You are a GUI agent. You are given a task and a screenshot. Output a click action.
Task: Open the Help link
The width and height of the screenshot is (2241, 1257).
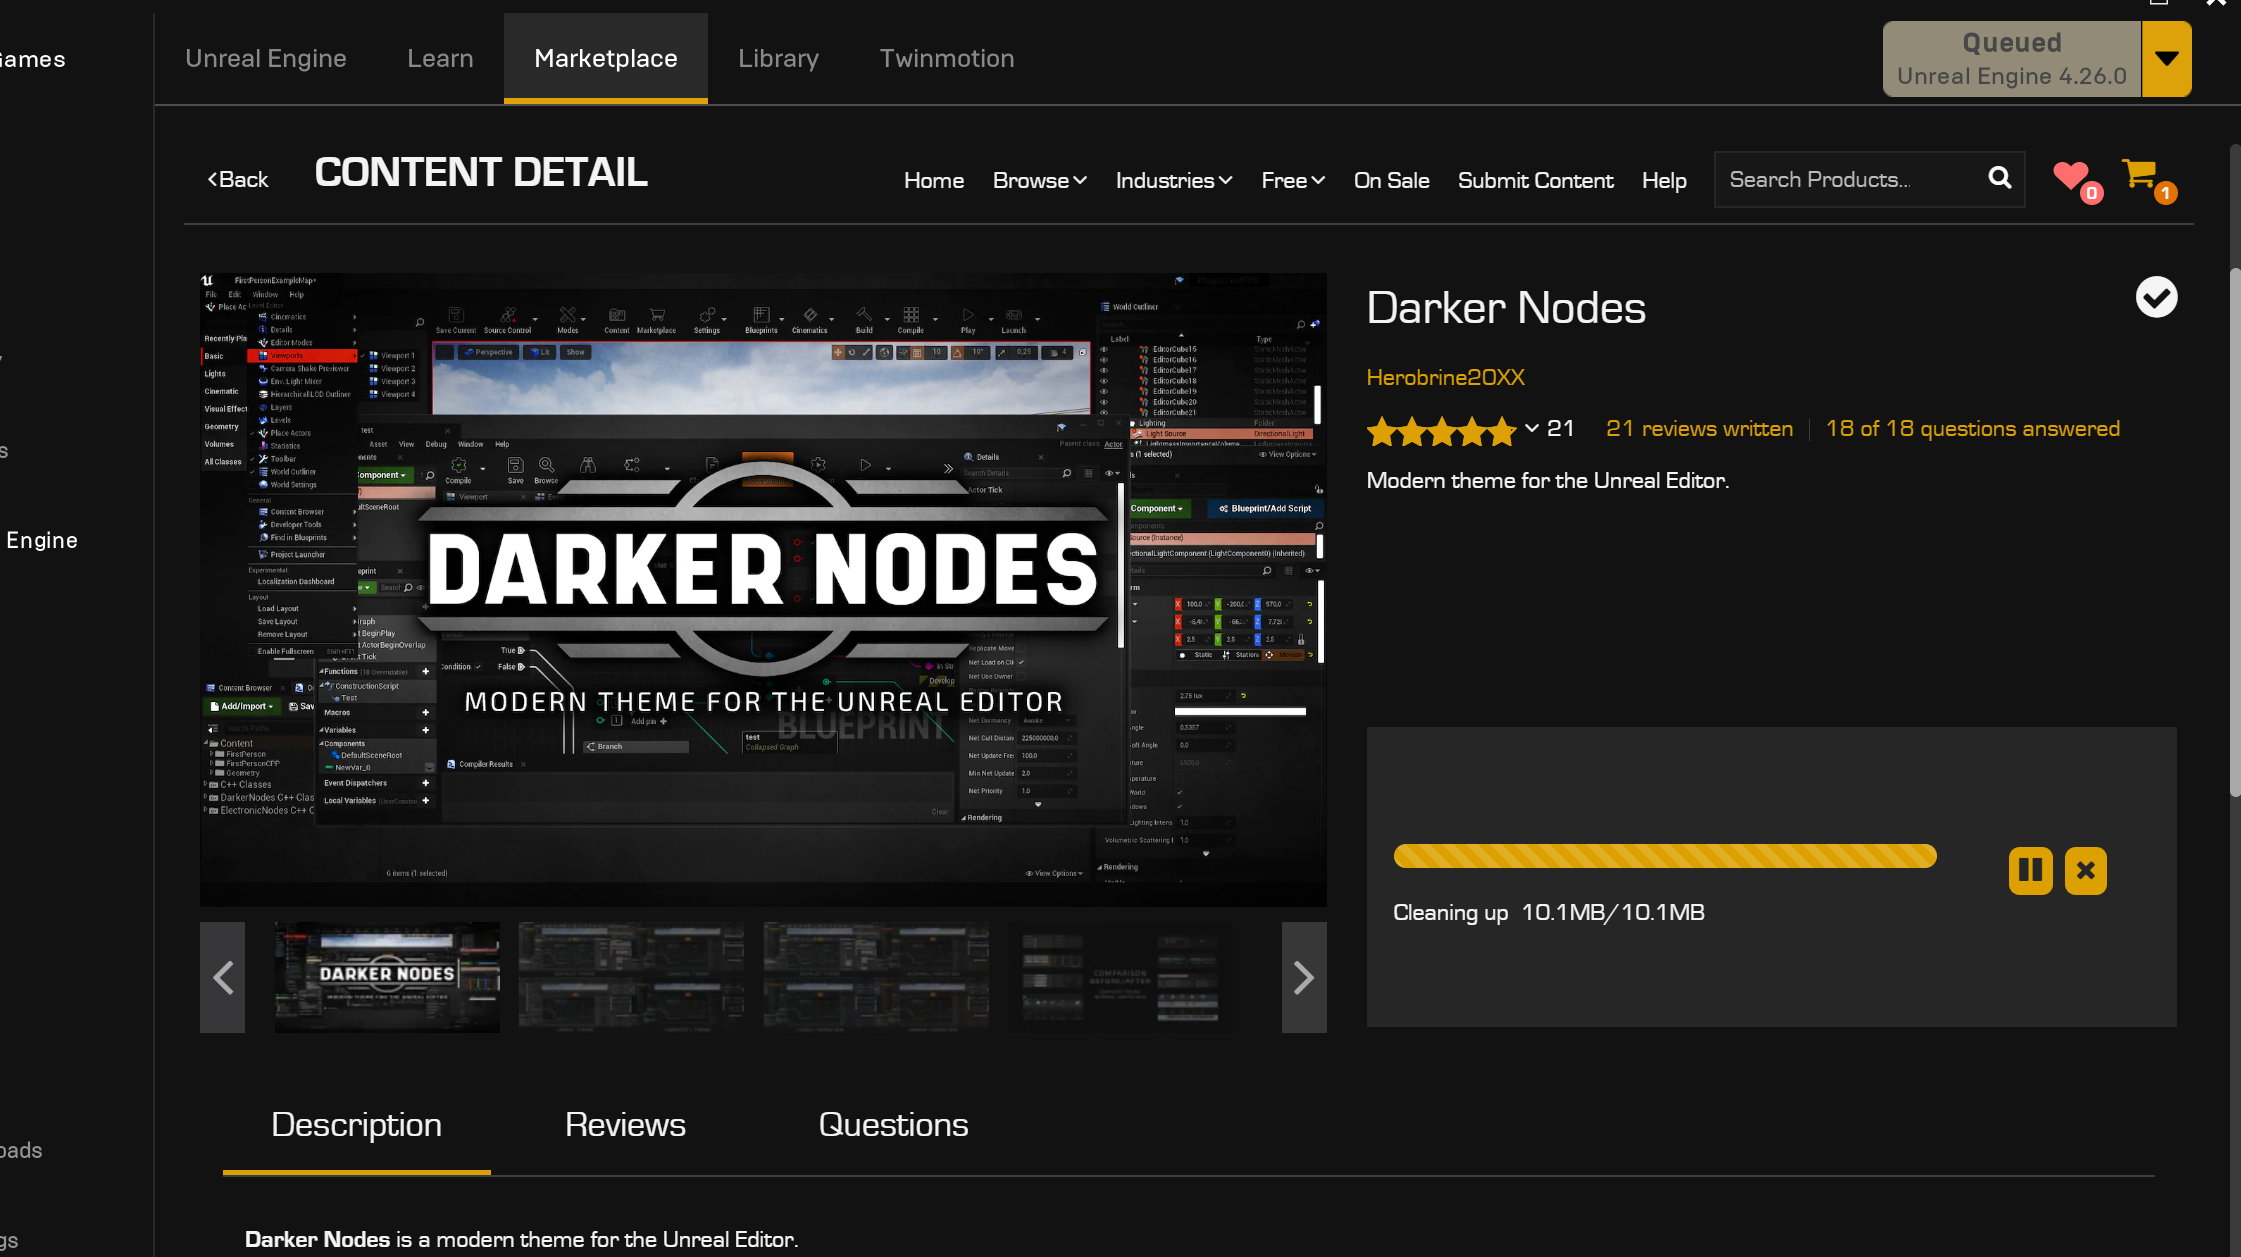1664,180
